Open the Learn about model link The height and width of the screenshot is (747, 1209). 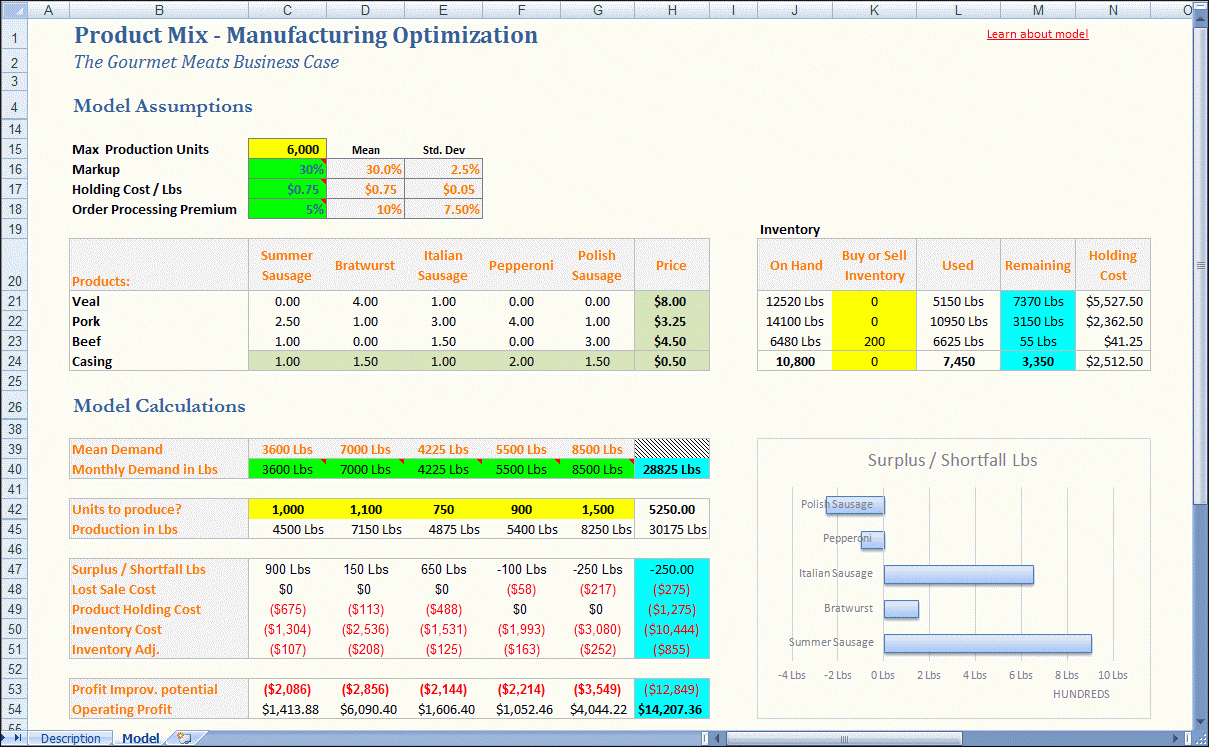pyautogui.click(x=1037, y=34)
